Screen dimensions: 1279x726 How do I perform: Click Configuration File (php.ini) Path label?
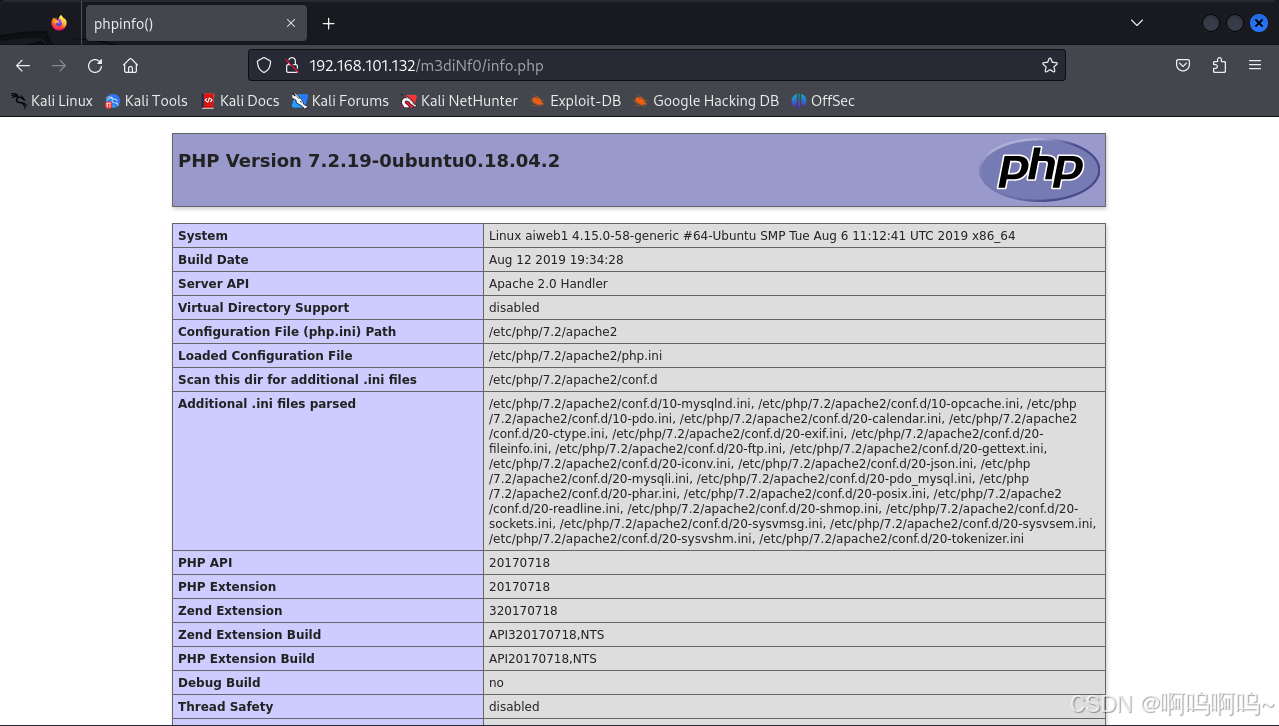click(x=287, y=332)
